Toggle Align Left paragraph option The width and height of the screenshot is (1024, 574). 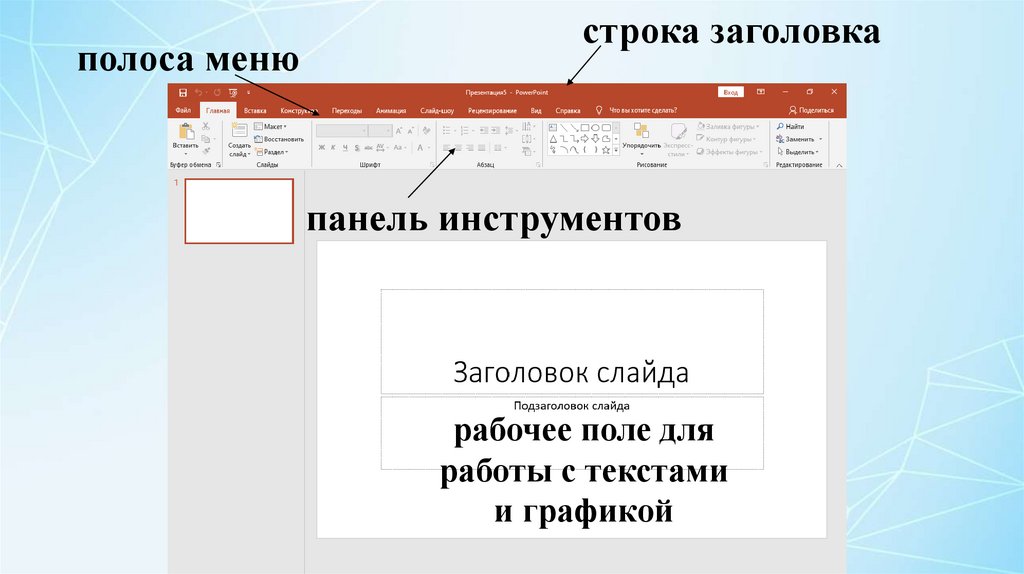pos(447,148)
